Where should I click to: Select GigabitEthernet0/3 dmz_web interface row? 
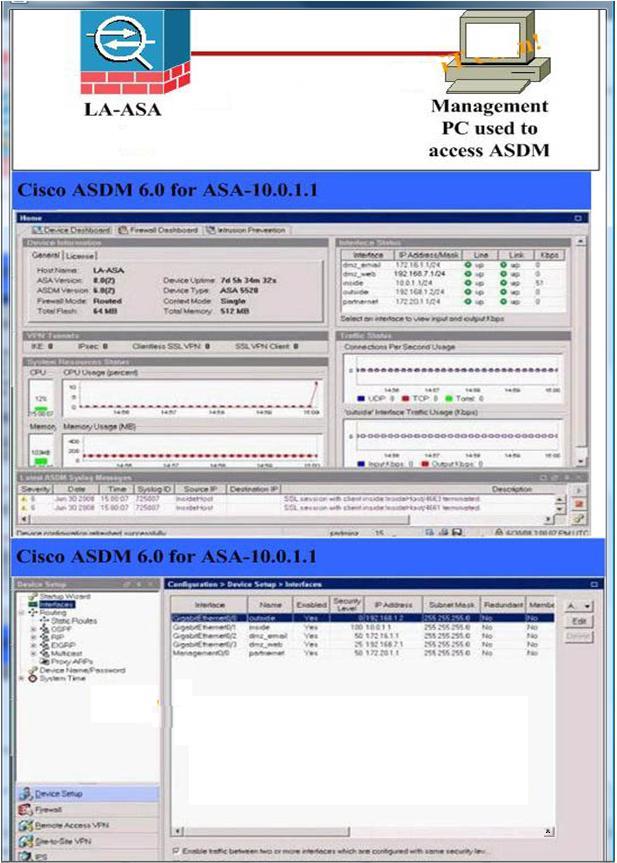362,644
